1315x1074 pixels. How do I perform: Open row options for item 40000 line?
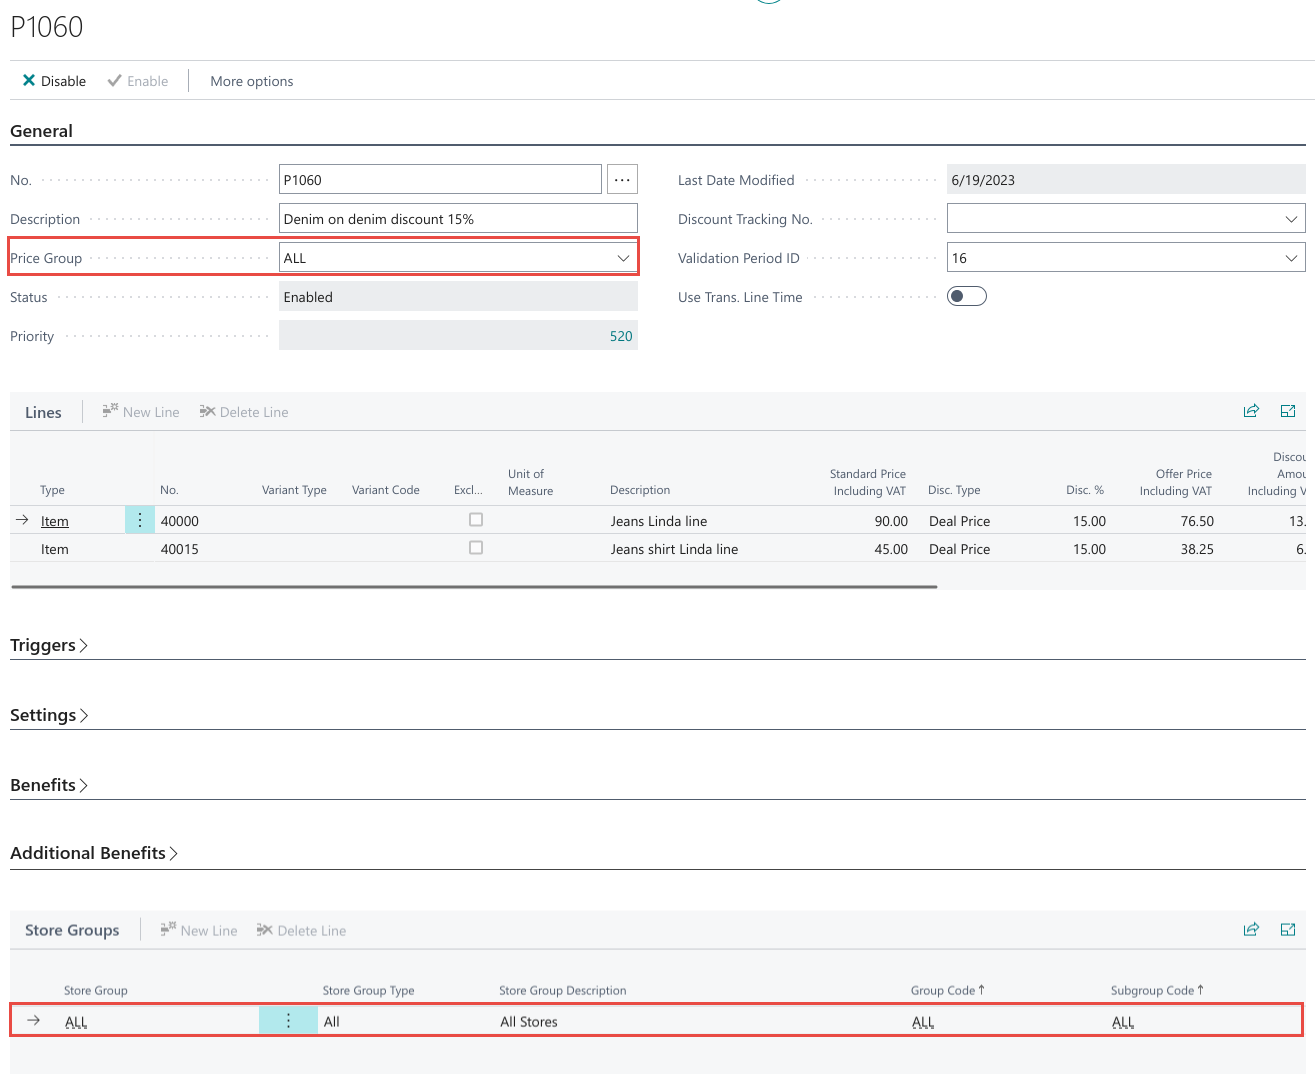click(x=140, y=520)
